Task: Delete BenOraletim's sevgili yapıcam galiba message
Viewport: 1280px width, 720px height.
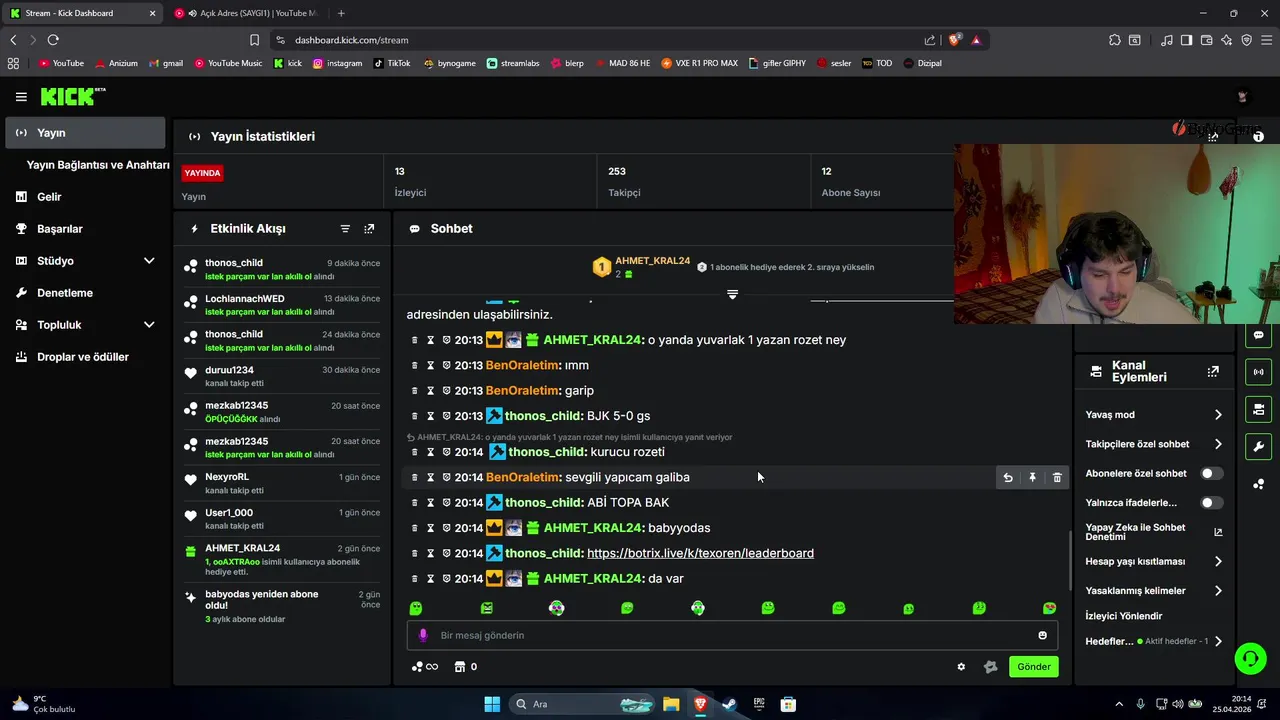Action: tap(1057, 478)
